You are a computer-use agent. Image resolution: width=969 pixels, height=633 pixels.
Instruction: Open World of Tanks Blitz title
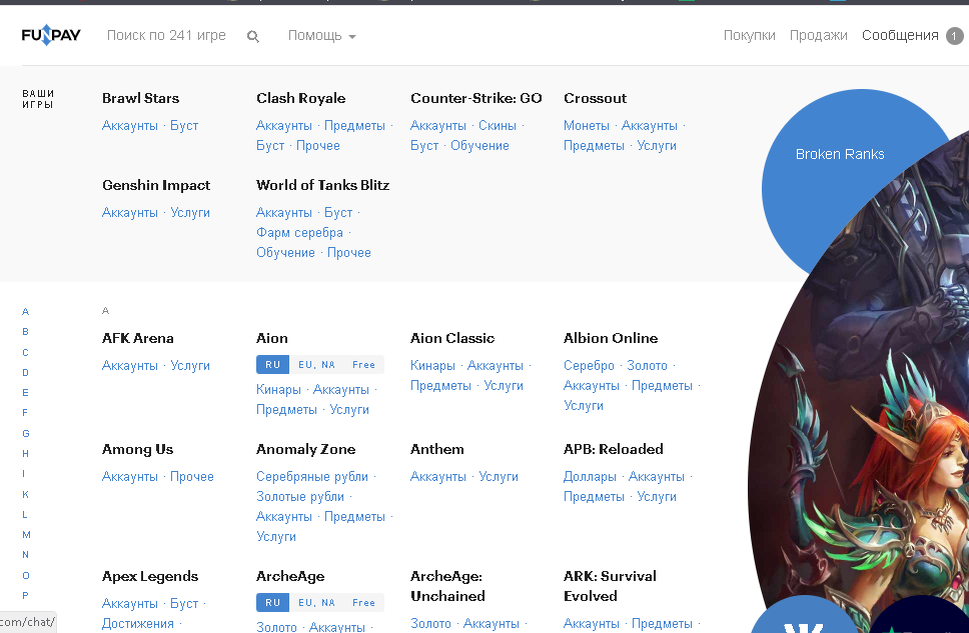pos(323,185)
